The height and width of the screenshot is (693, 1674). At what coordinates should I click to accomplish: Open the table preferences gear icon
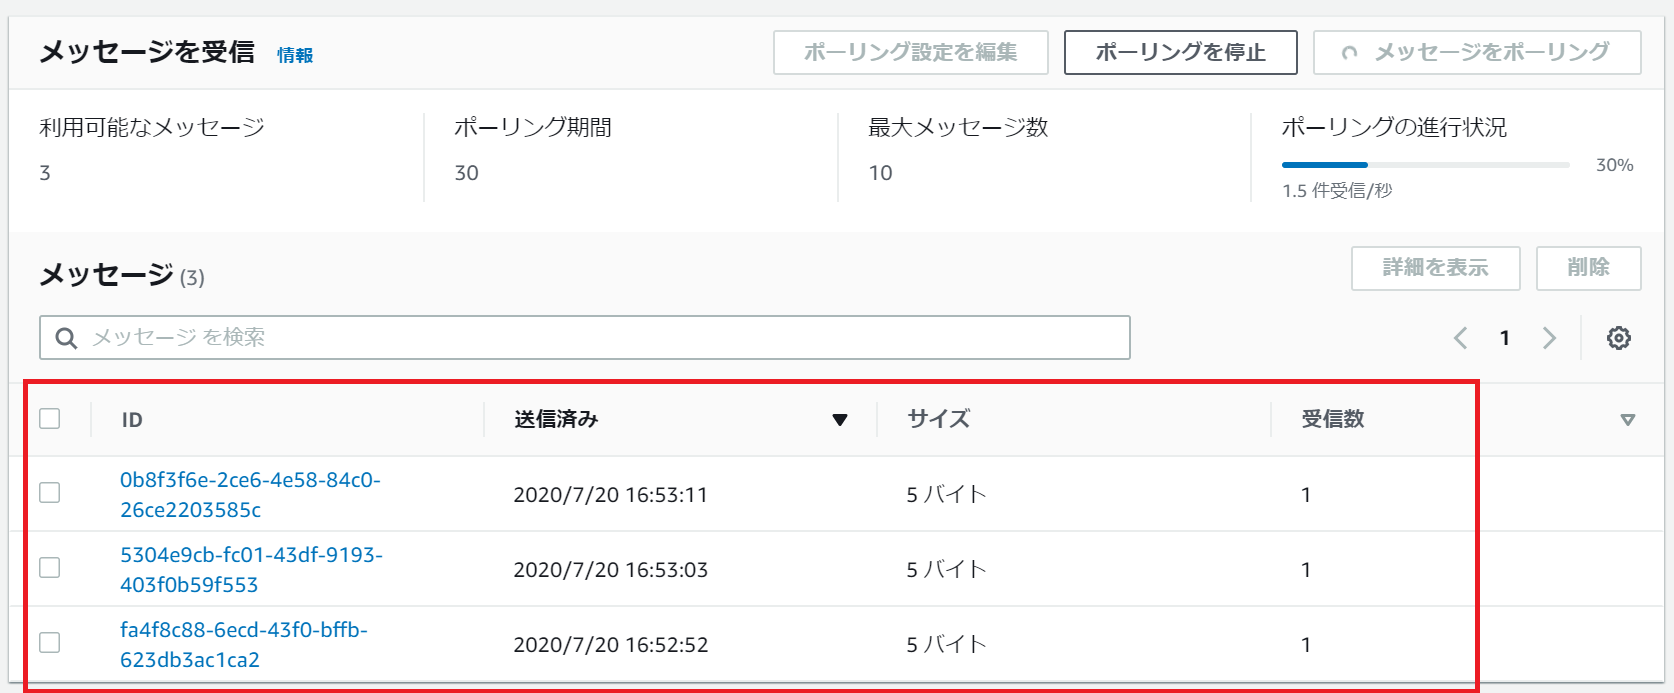point(1618,338)
